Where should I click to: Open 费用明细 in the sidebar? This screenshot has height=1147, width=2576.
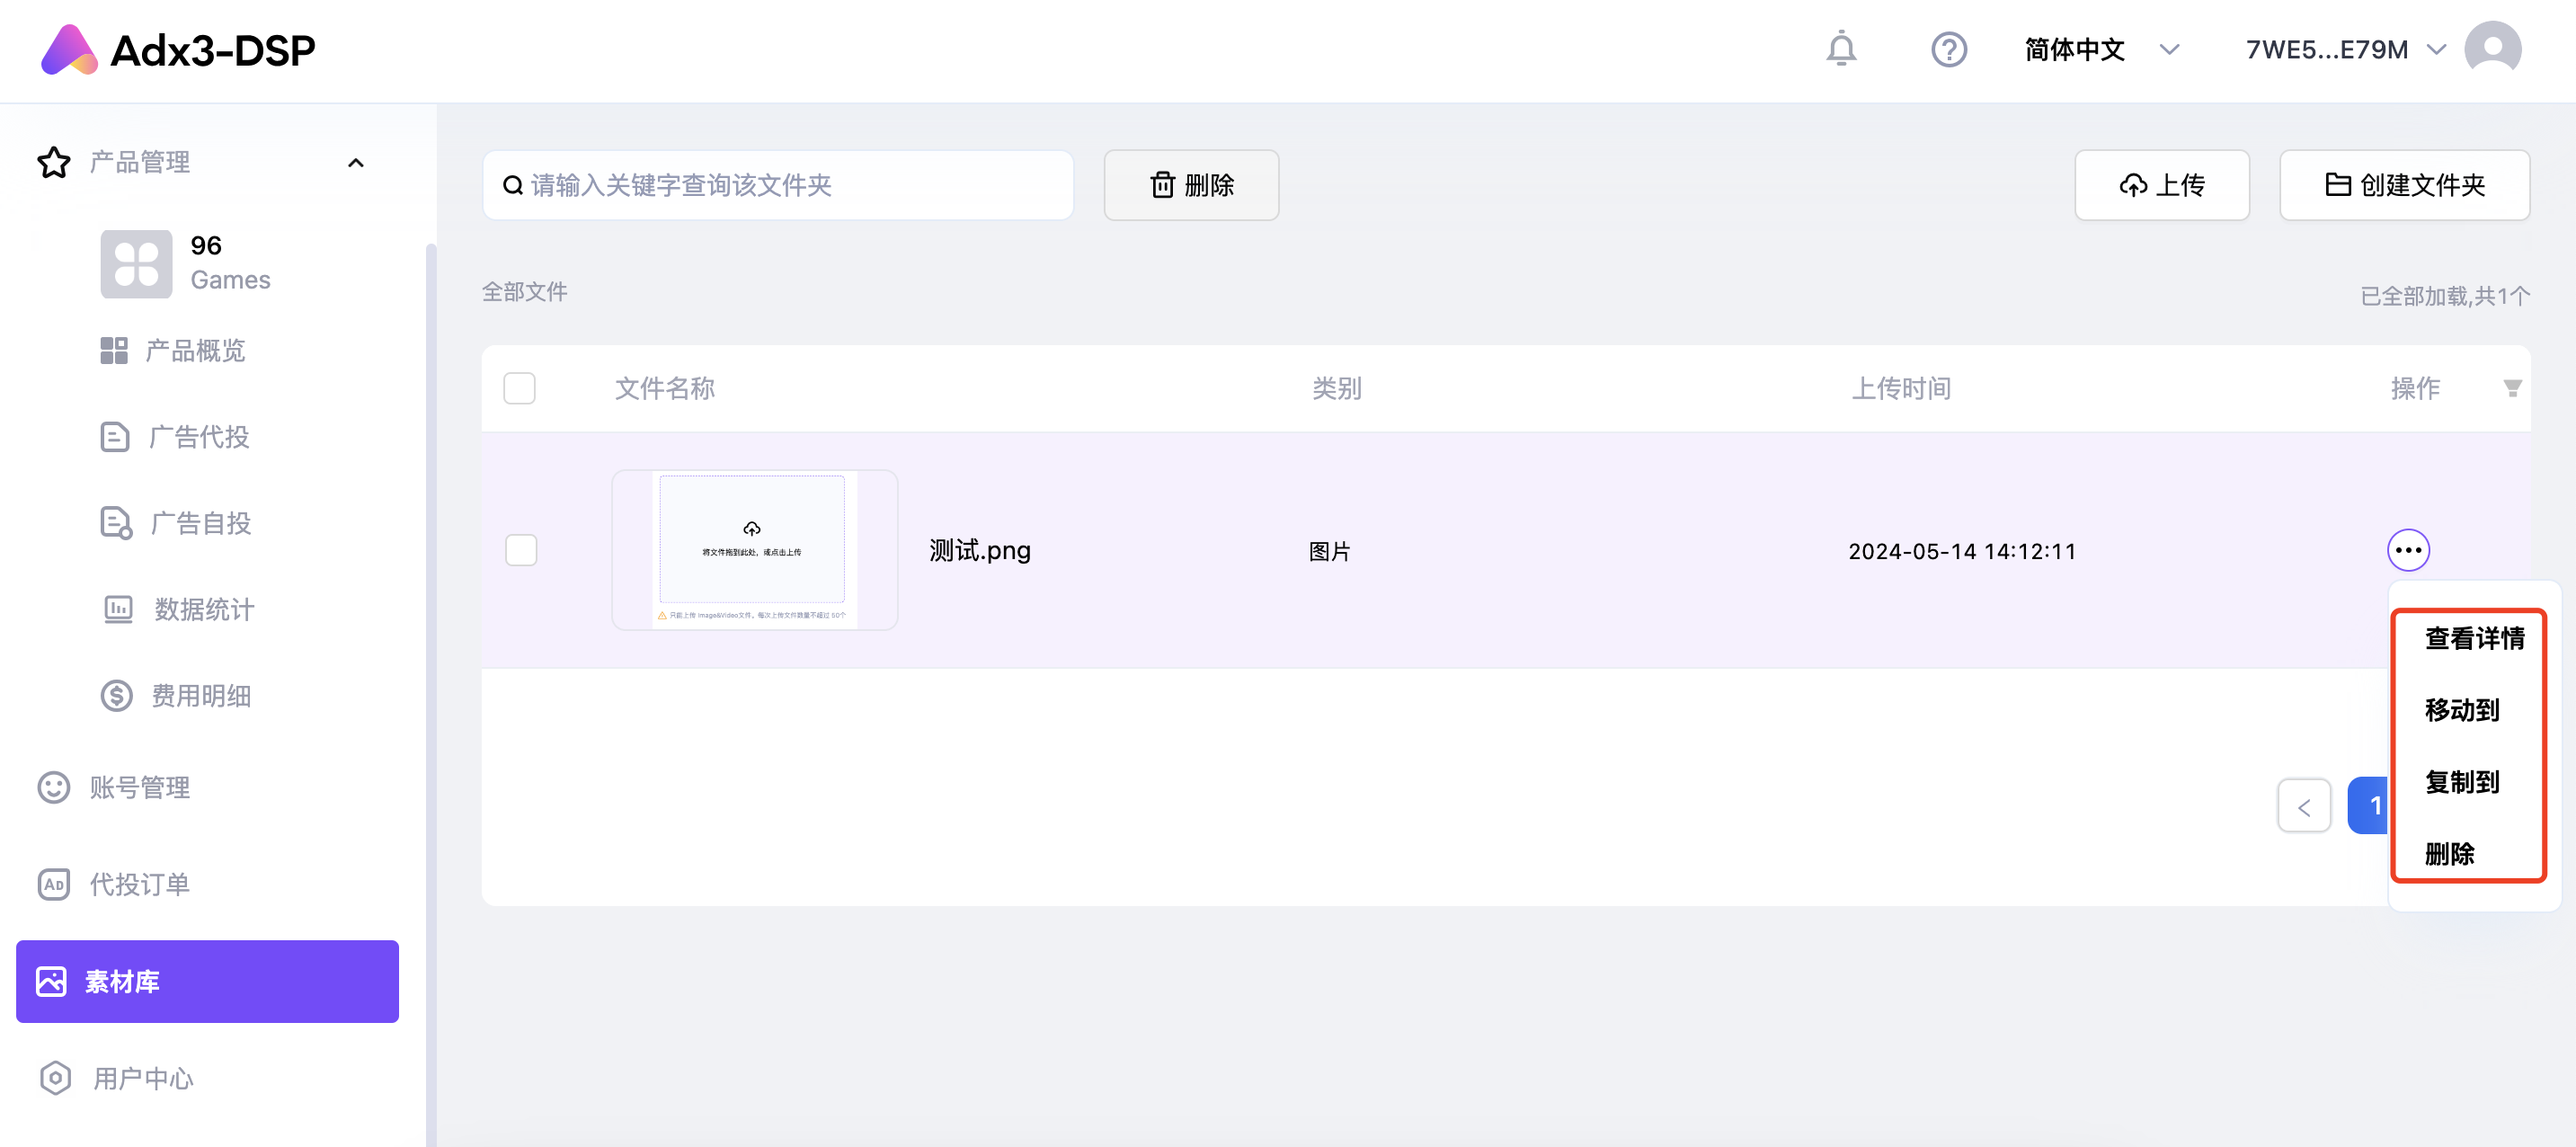coord(200,695)
